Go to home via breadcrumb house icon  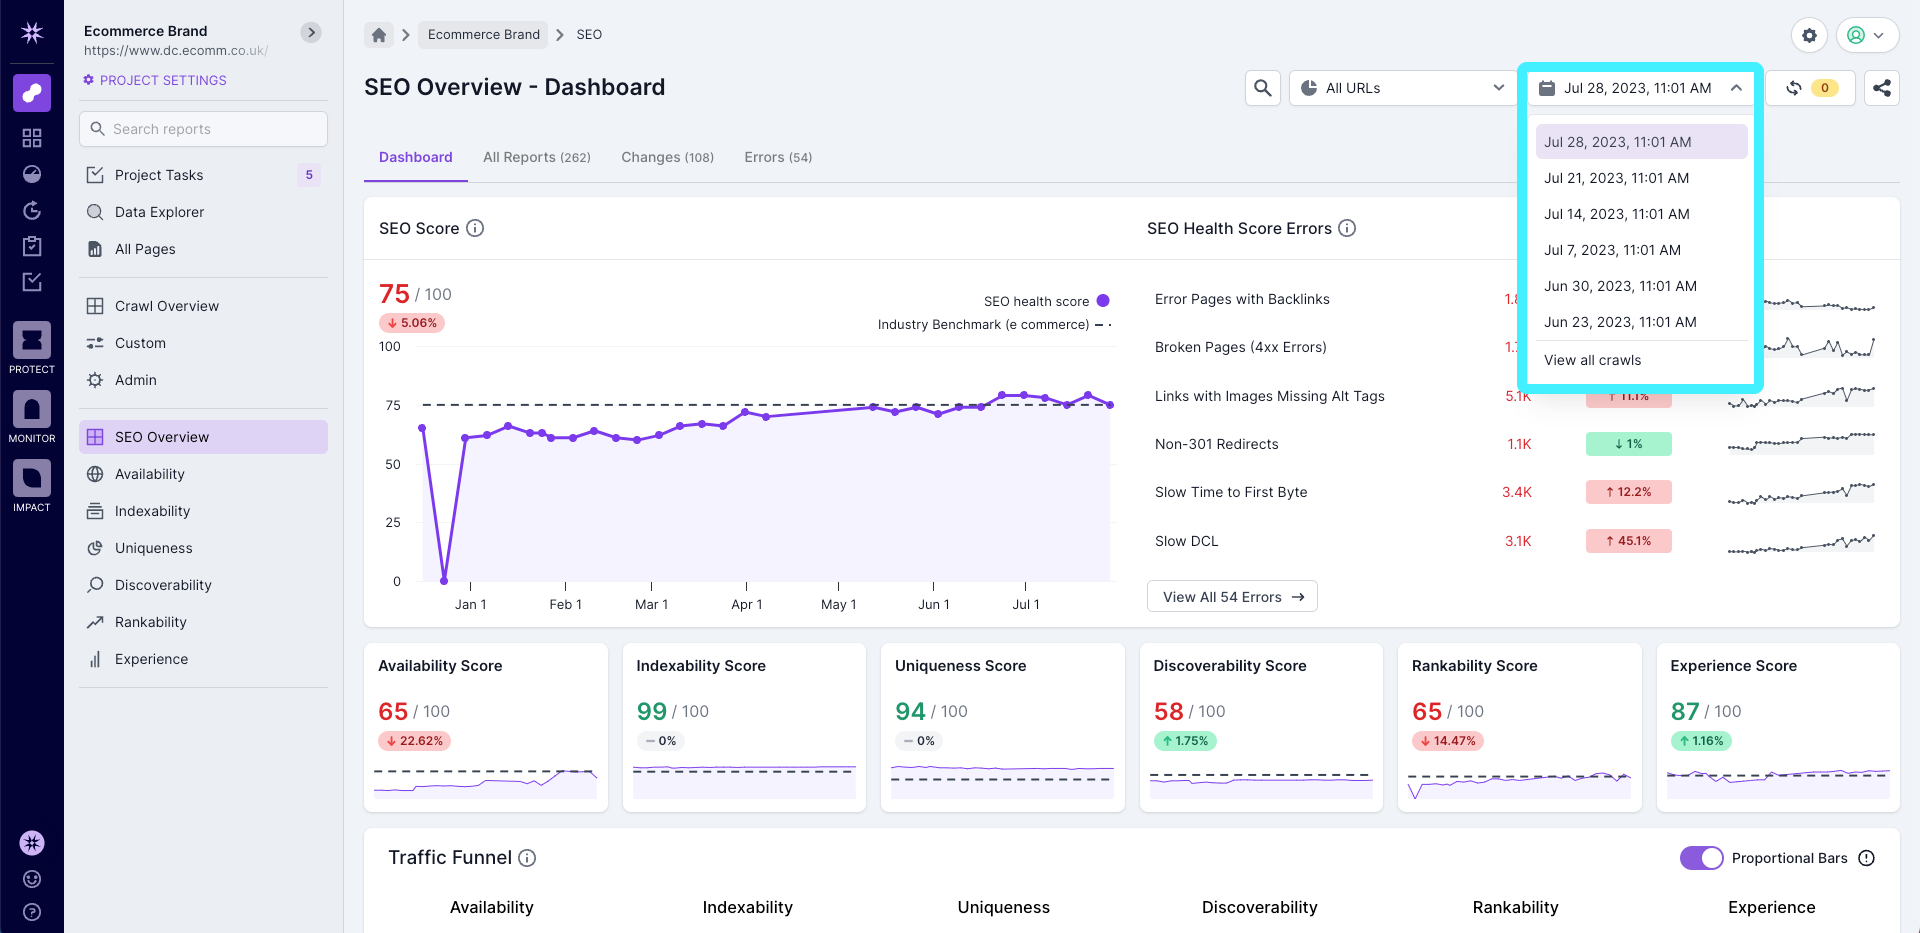[x=379, y=35]
